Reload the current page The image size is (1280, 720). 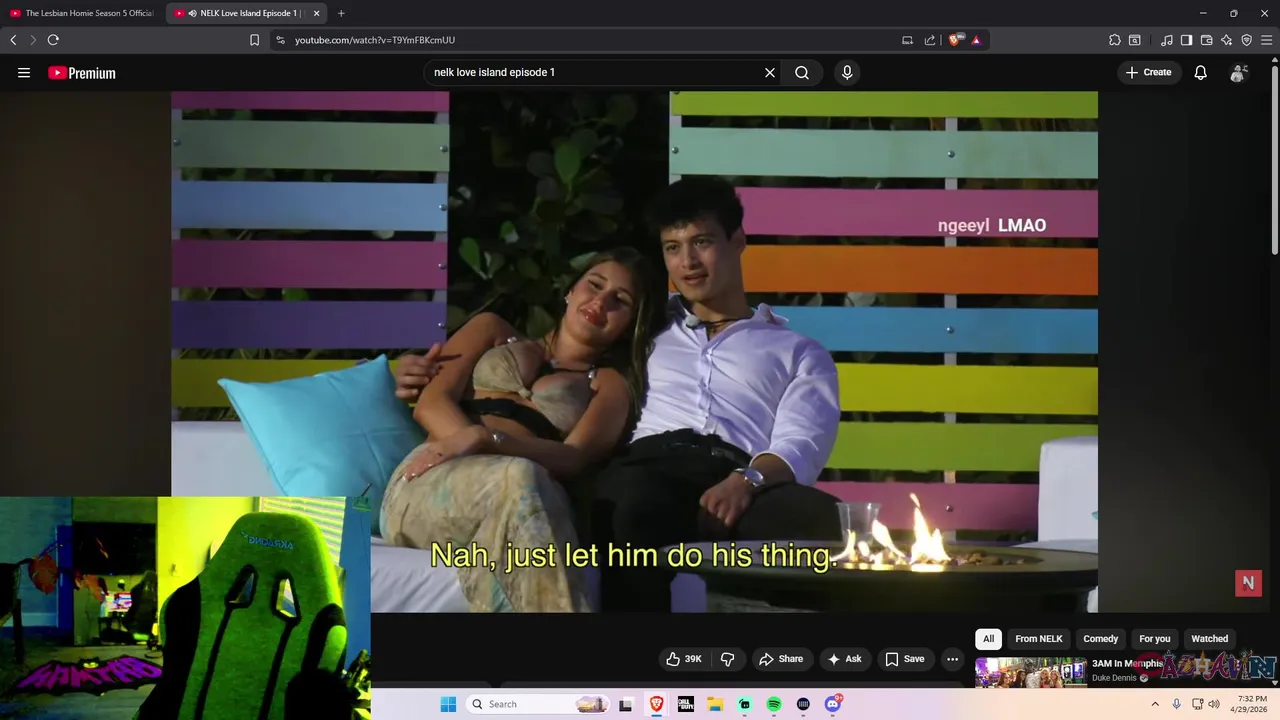[x=53, y=40]
